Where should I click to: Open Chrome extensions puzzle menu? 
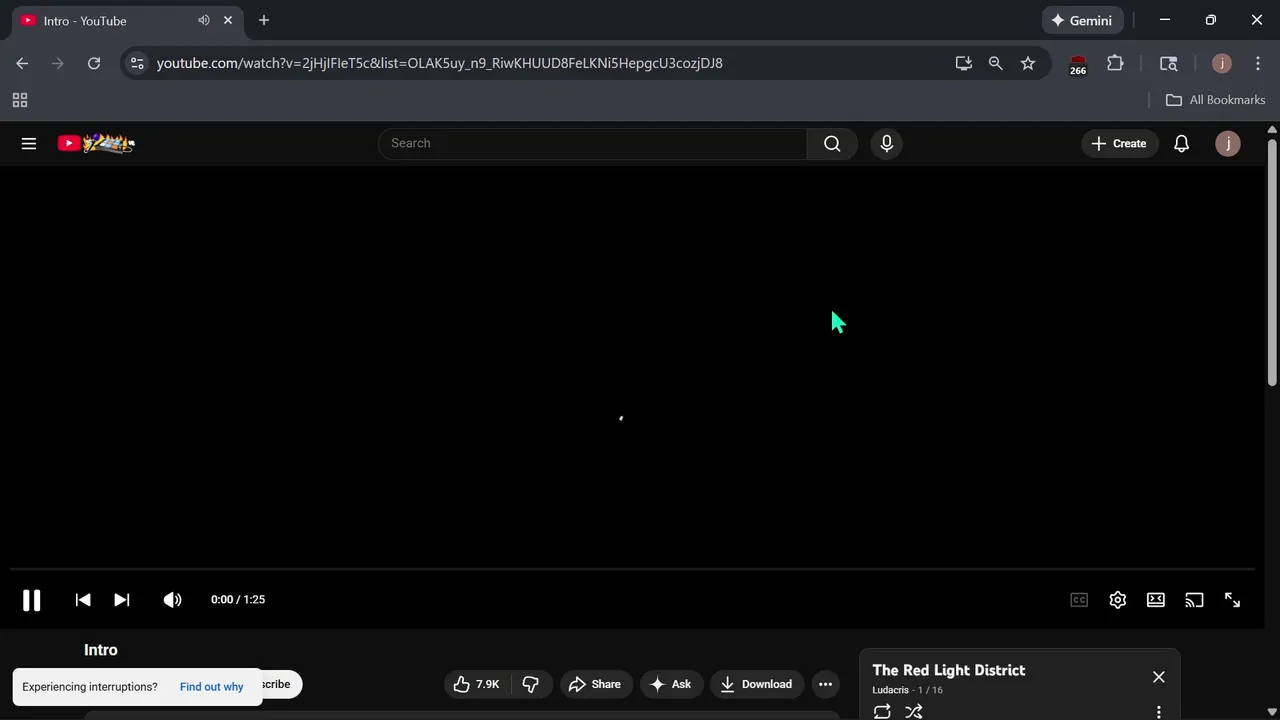coord(1115,63)
